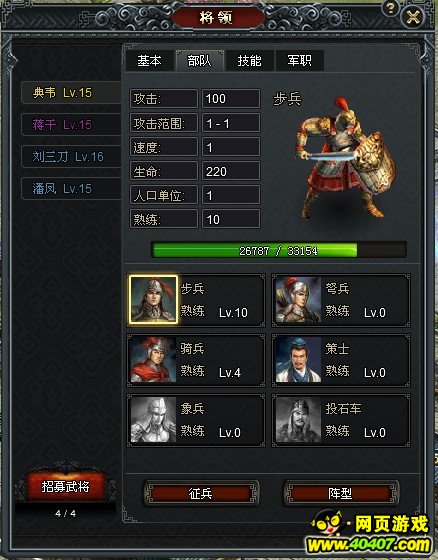Select the 部队 troops tab

[199, 61]
